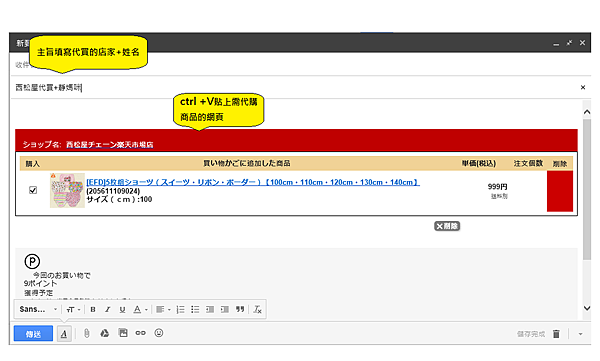Viewport: 600px width, 361px height.
Task: Click the 儲存完成 saved status text
Action: (x=531, y=334)
